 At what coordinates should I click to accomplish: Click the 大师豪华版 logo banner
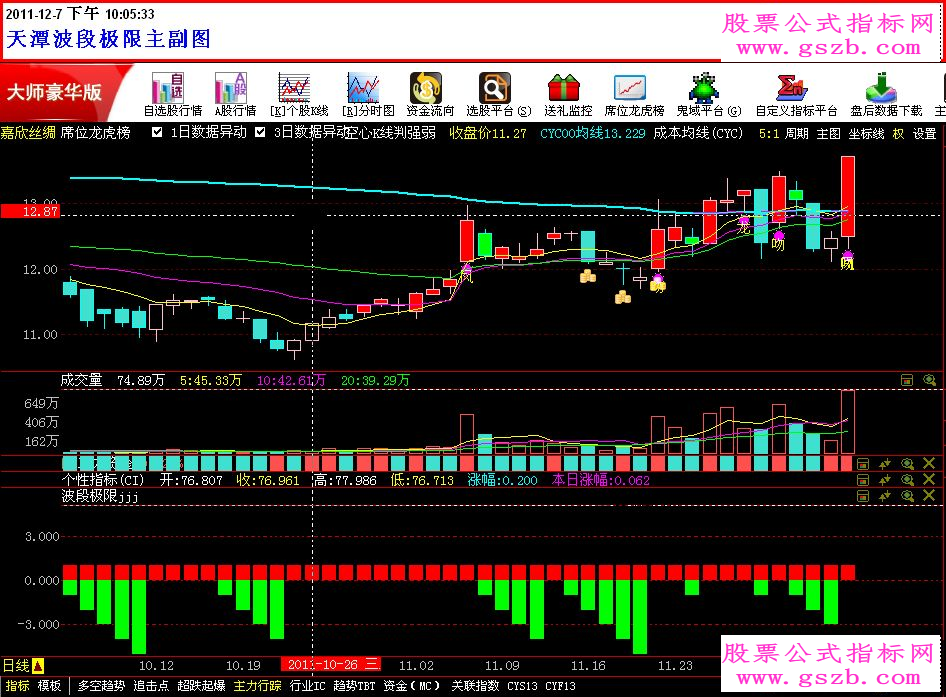tap(60, 92)
